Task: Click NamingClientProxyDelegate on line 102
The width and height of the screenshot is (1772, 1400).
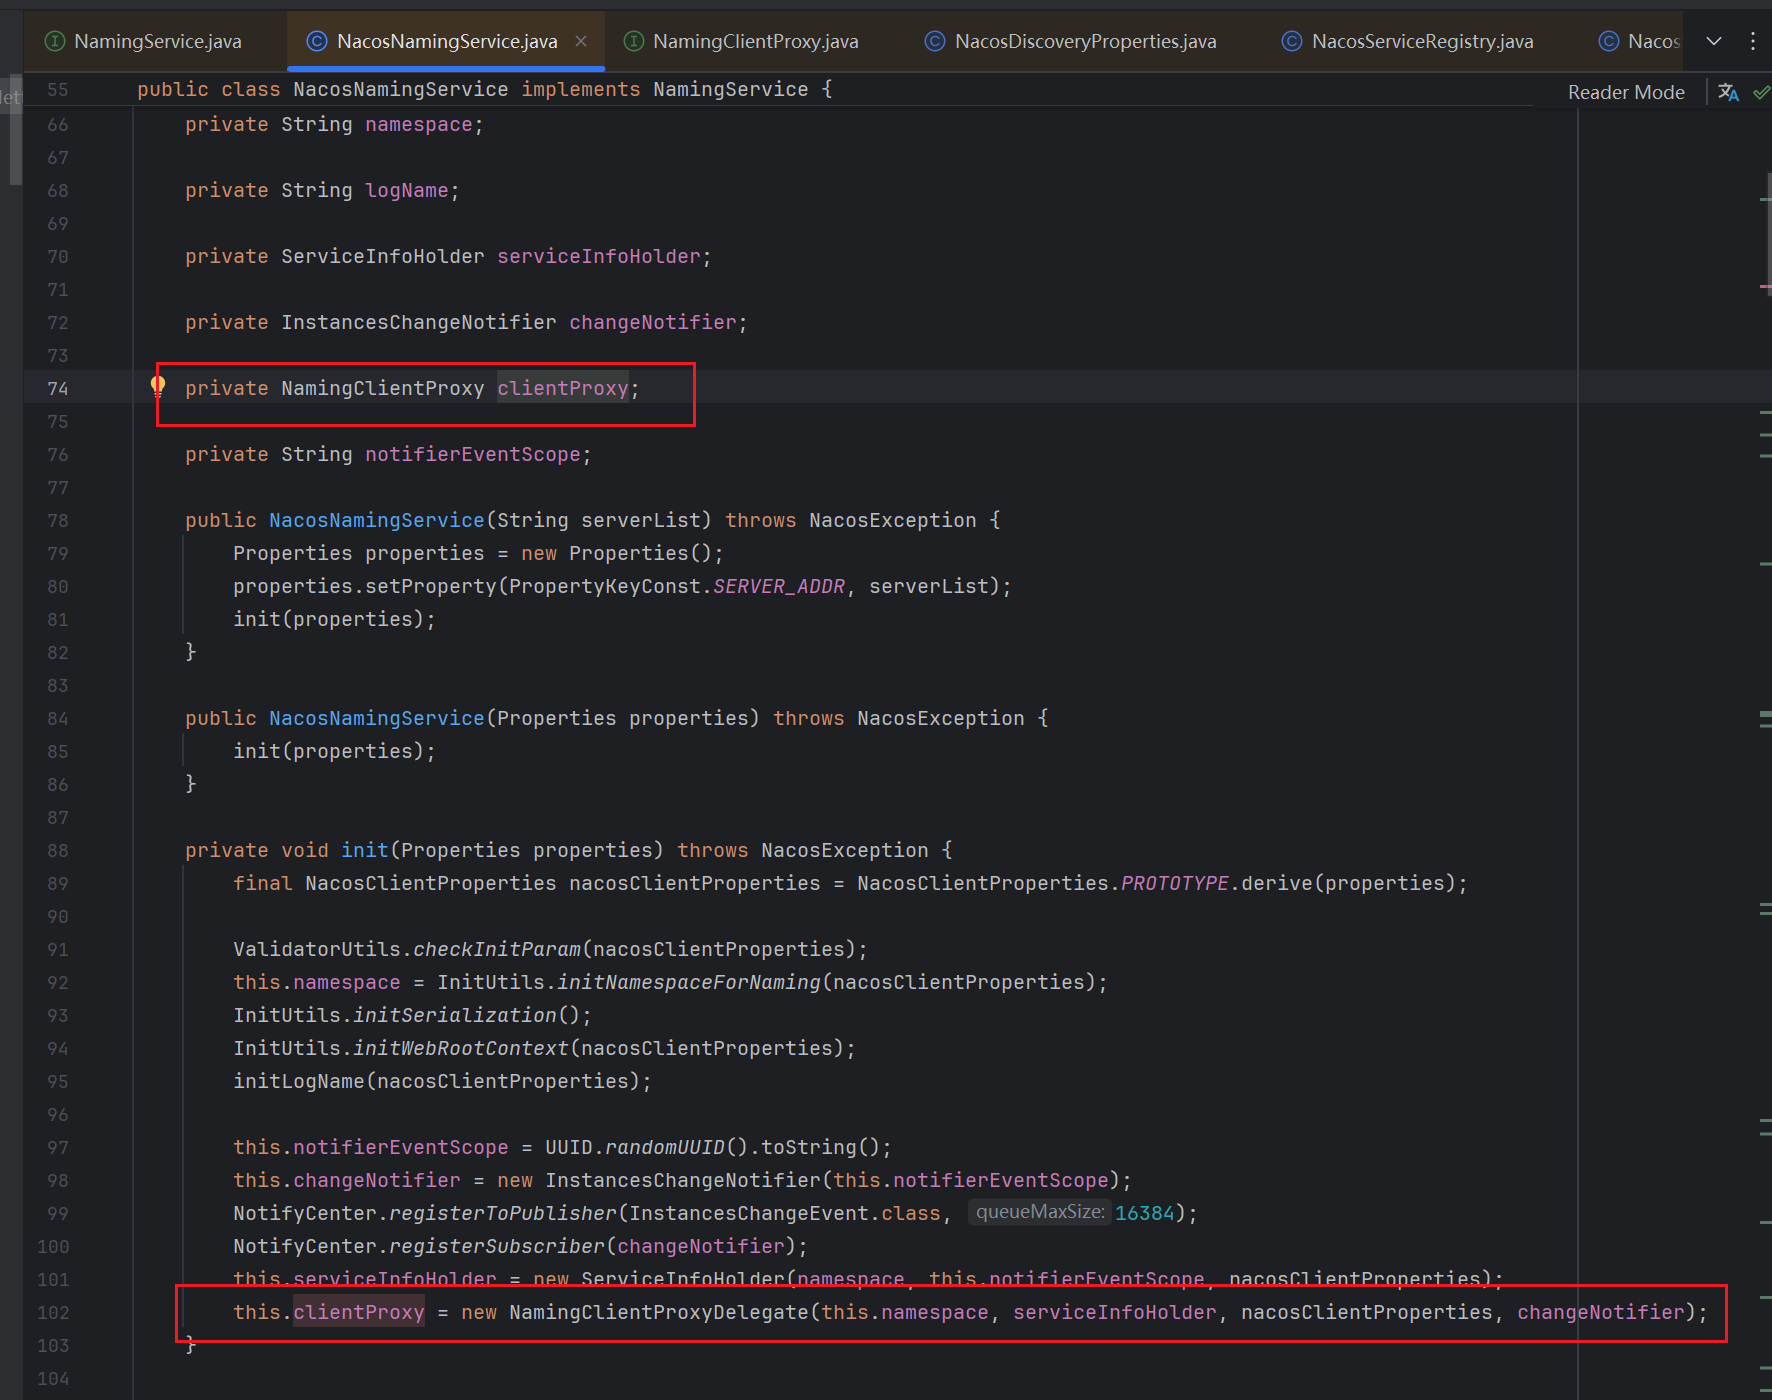Action: [x=658, y=1312]
